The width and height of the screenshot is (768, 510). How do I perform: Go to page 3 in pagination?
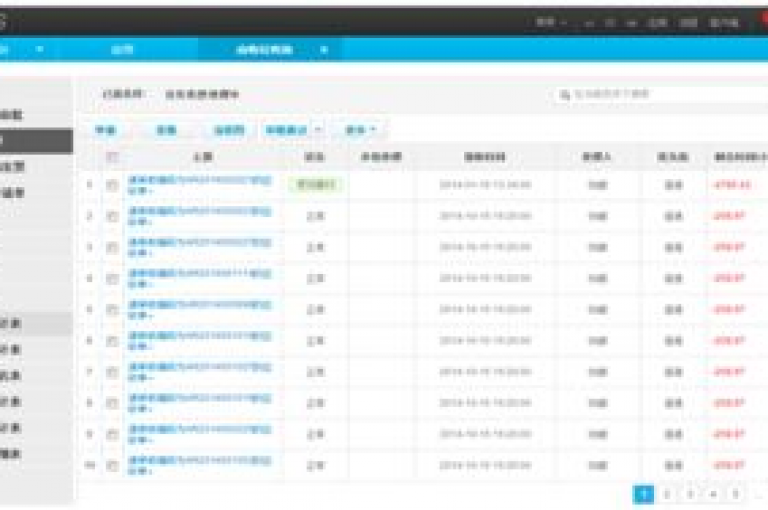pos(690,494)
